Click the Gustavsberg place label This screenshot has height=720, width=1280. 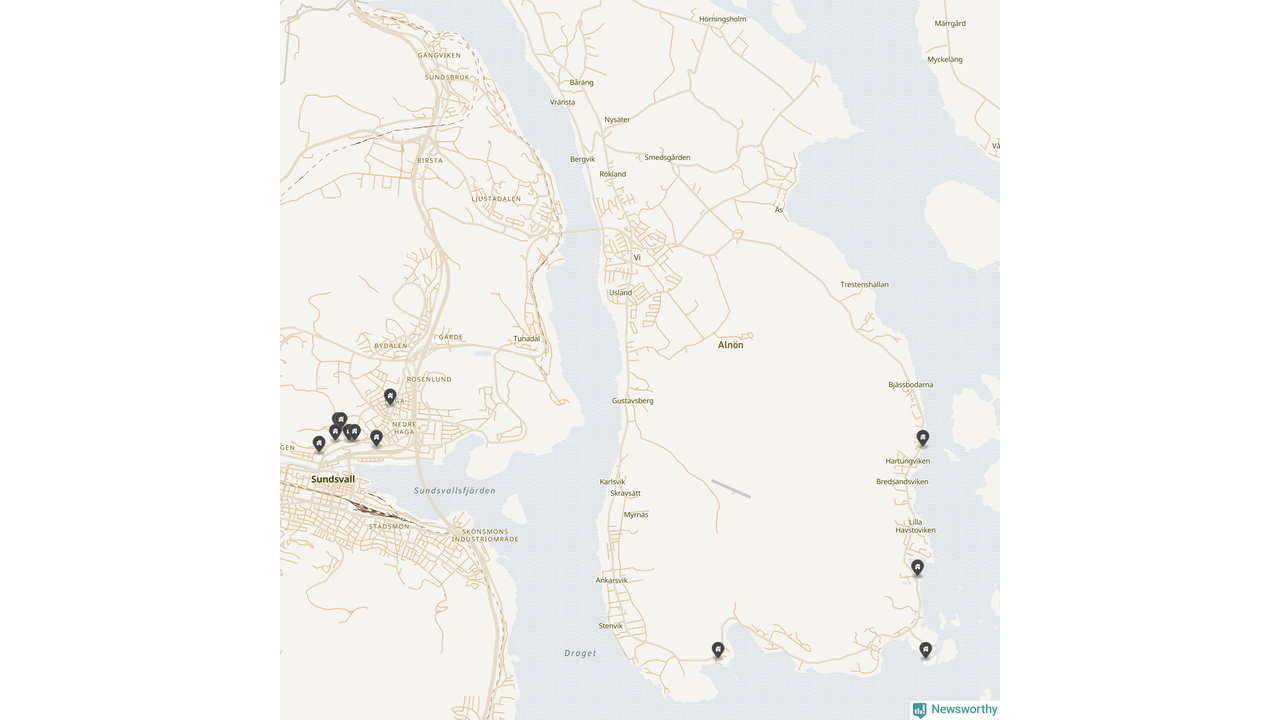click(x=632, y=401)
